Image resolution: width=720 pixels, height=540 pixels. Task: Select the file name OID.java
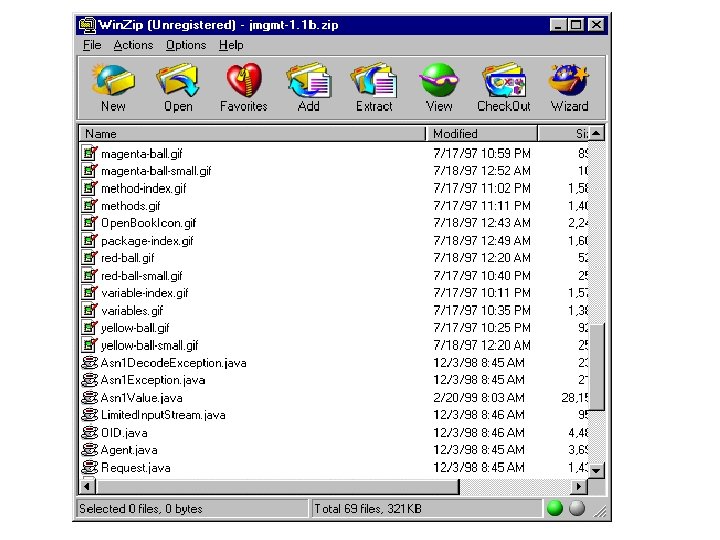pos(124,433)
